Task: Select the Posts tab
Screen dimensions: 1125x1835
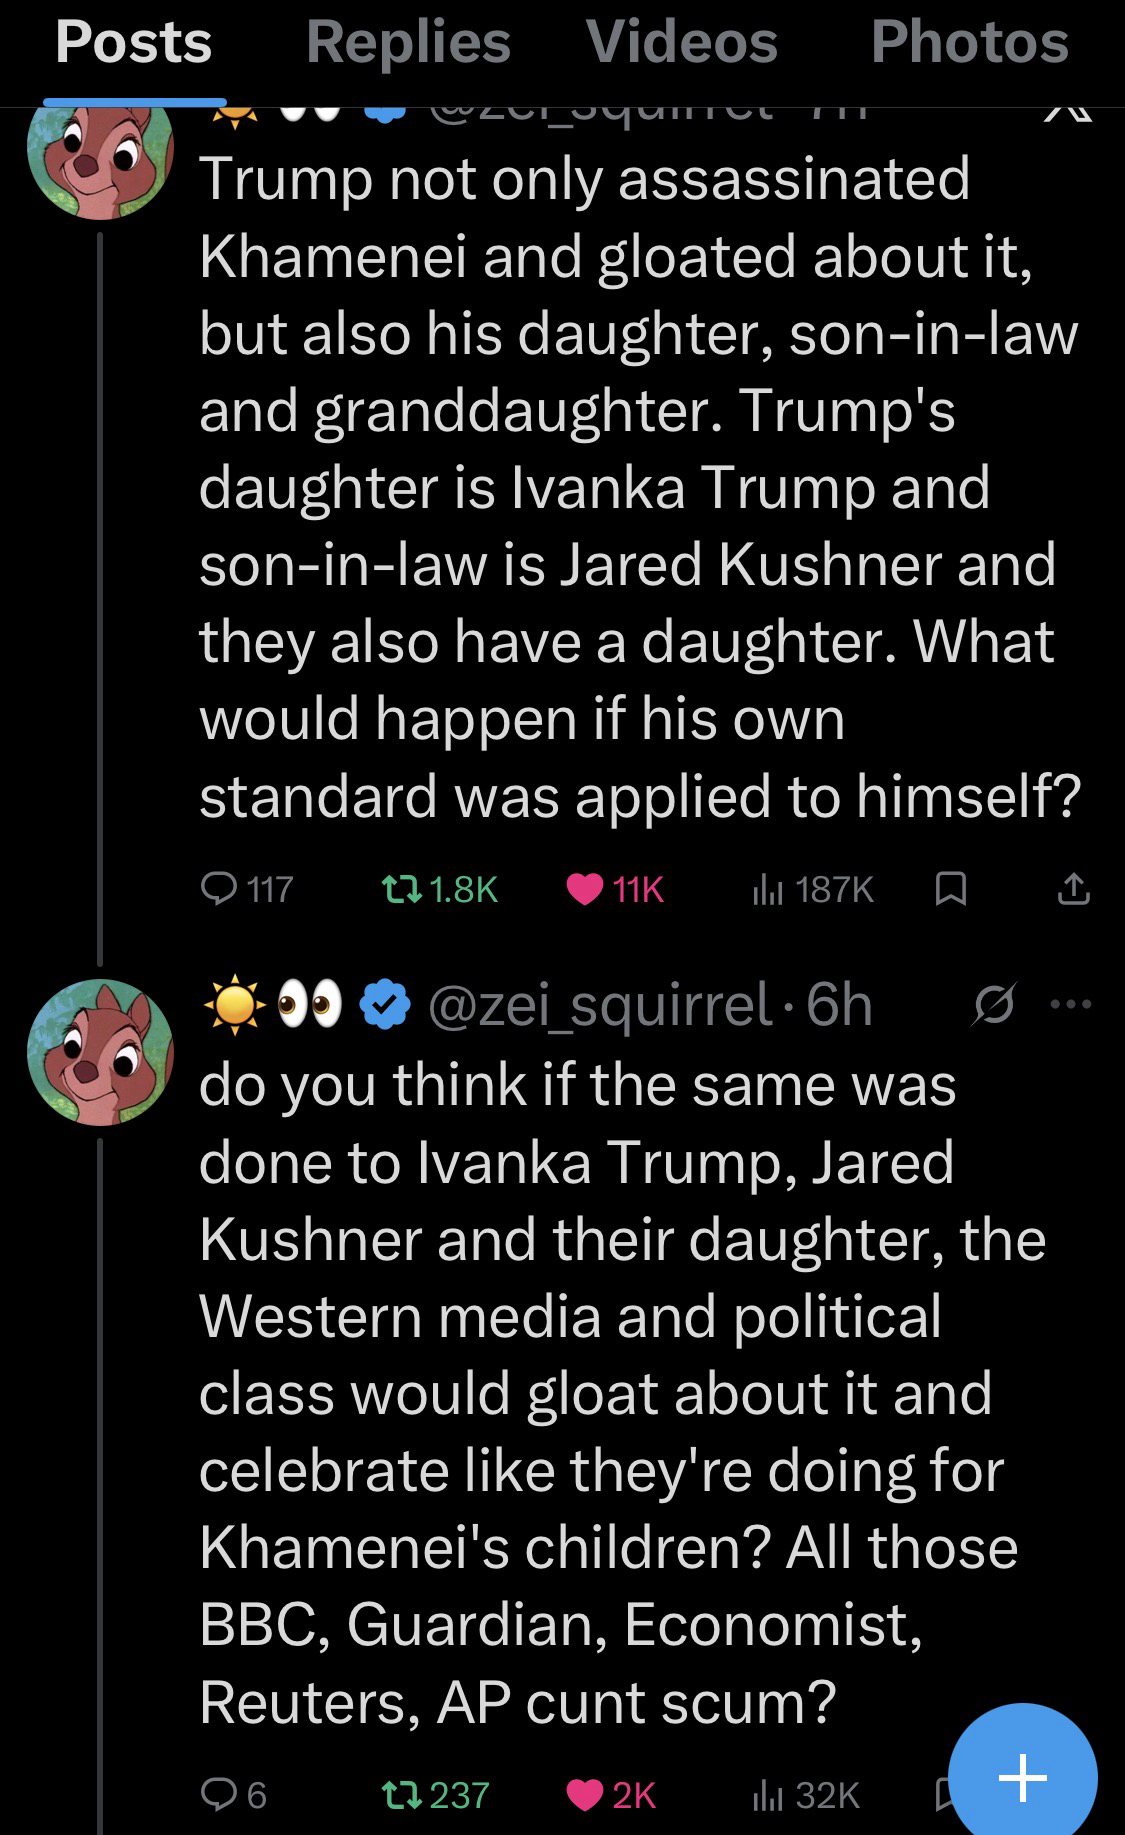Action: click(134, 42)
